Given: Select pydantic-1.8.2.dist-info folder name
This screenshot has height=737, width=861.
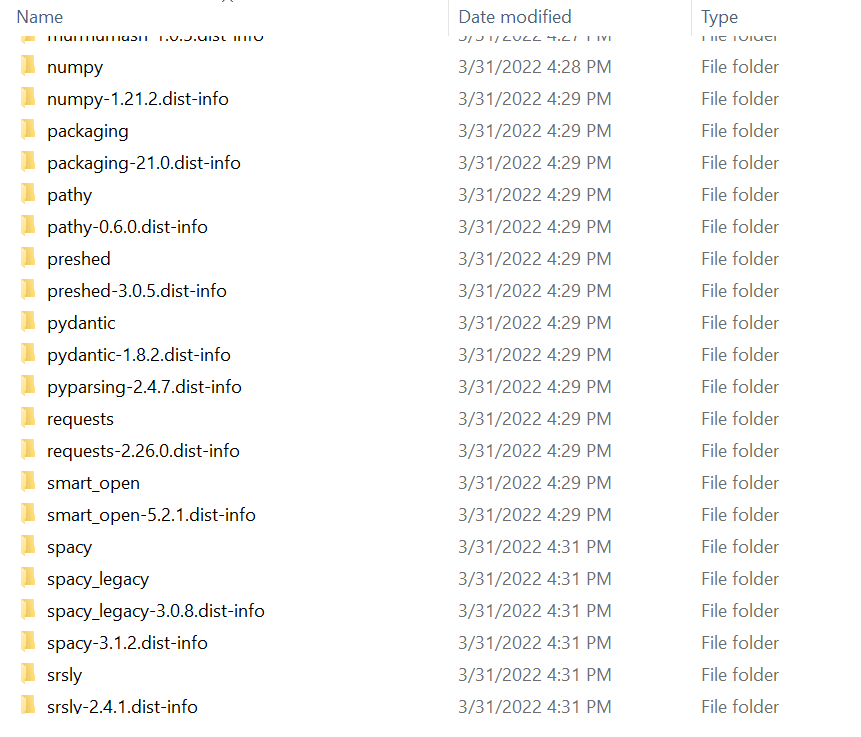Looking at the screenshot, I should pos(139,355).
